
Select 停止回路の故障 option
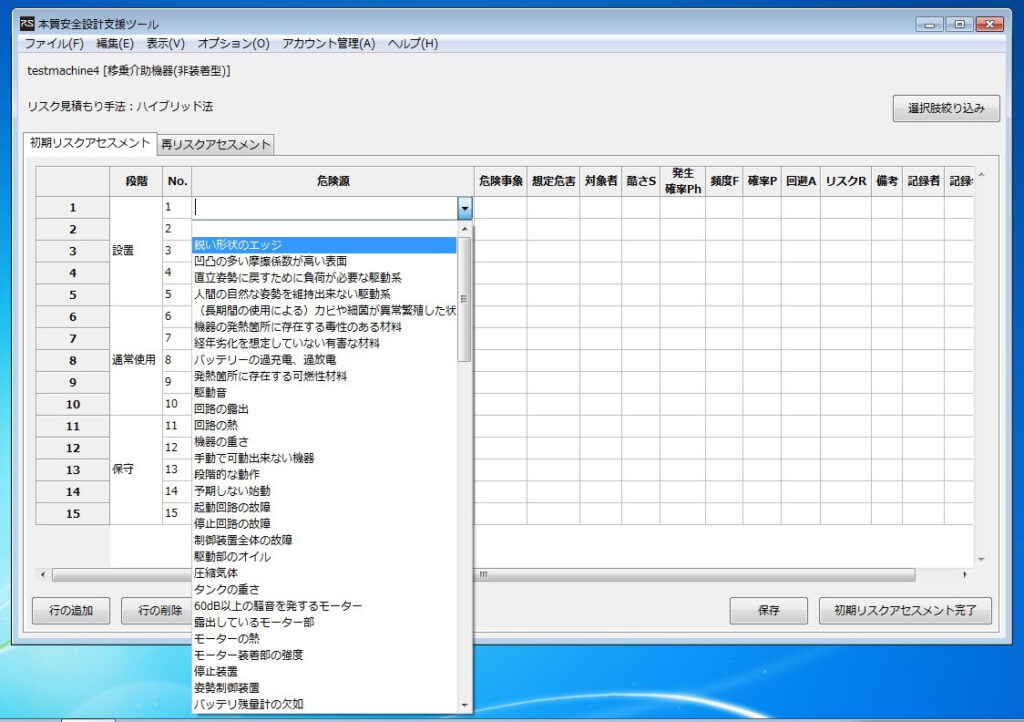click(x=324, y=524)
